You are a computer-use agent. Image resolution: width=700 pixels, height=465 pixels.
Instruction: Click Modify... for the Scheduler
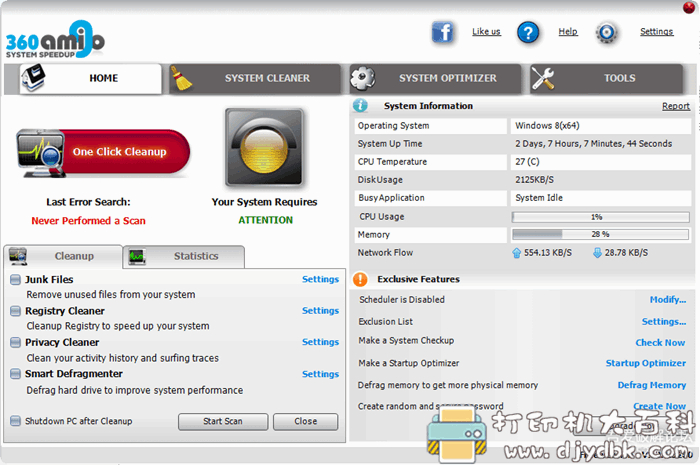667,300
